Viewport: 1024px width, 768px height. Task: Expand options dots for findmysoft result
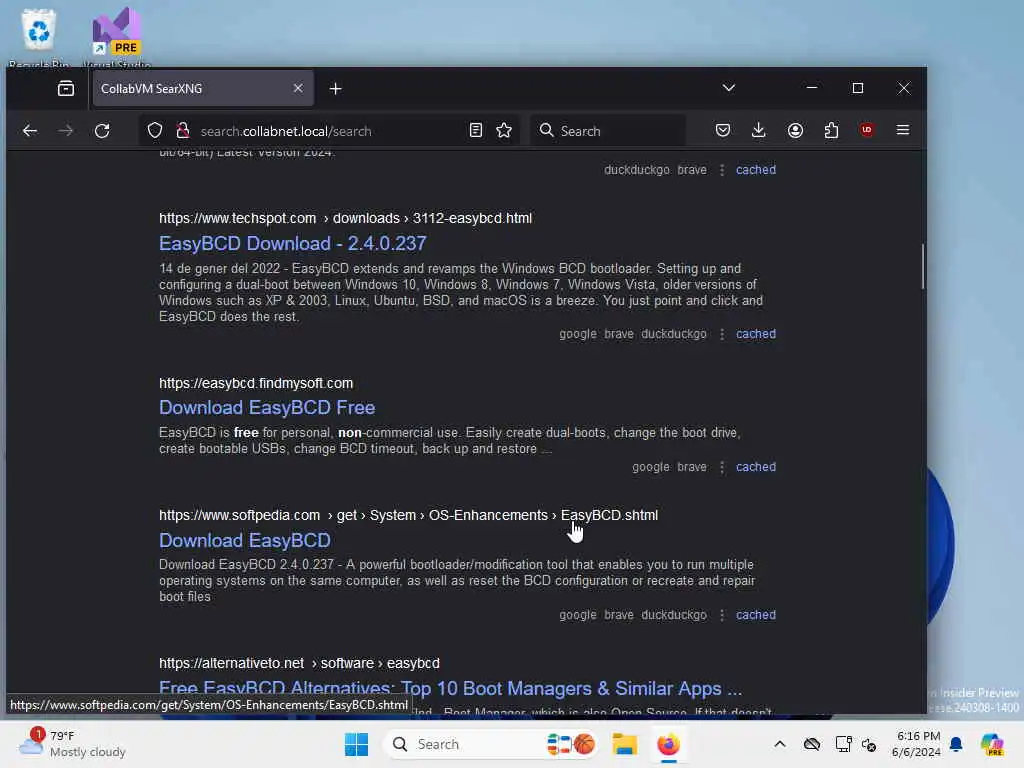tap(722, 467)
